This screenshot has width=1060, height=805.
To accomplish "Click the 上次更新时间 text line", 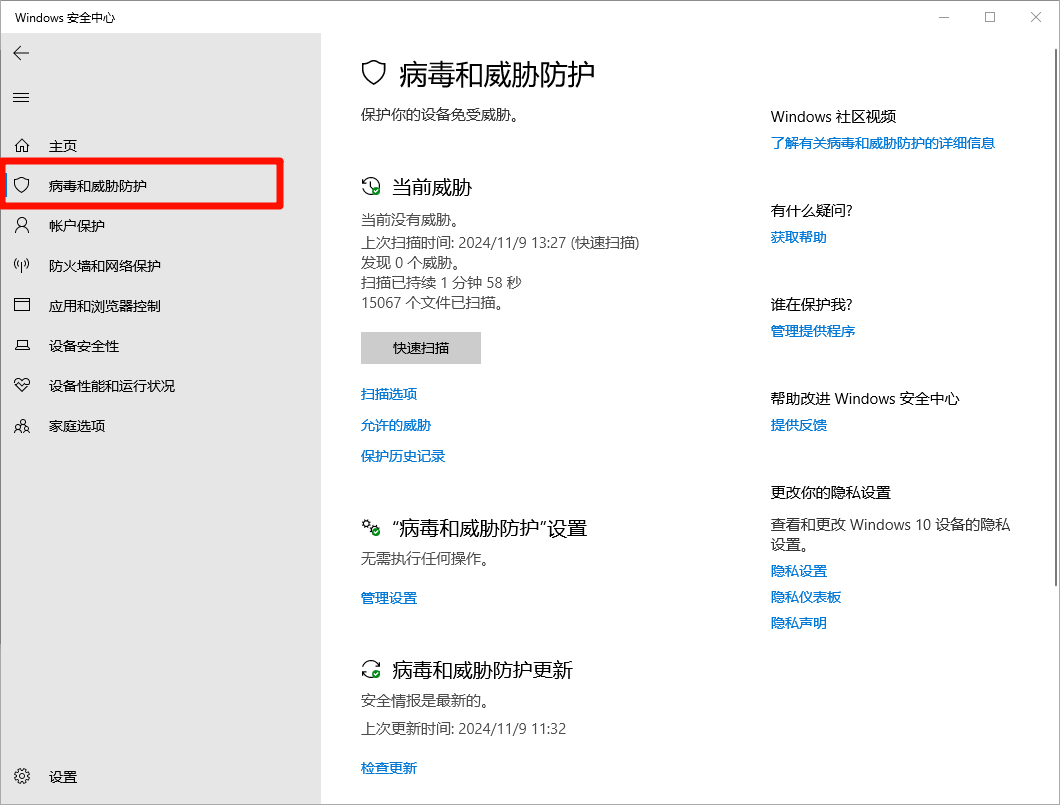I will [463, 729].
